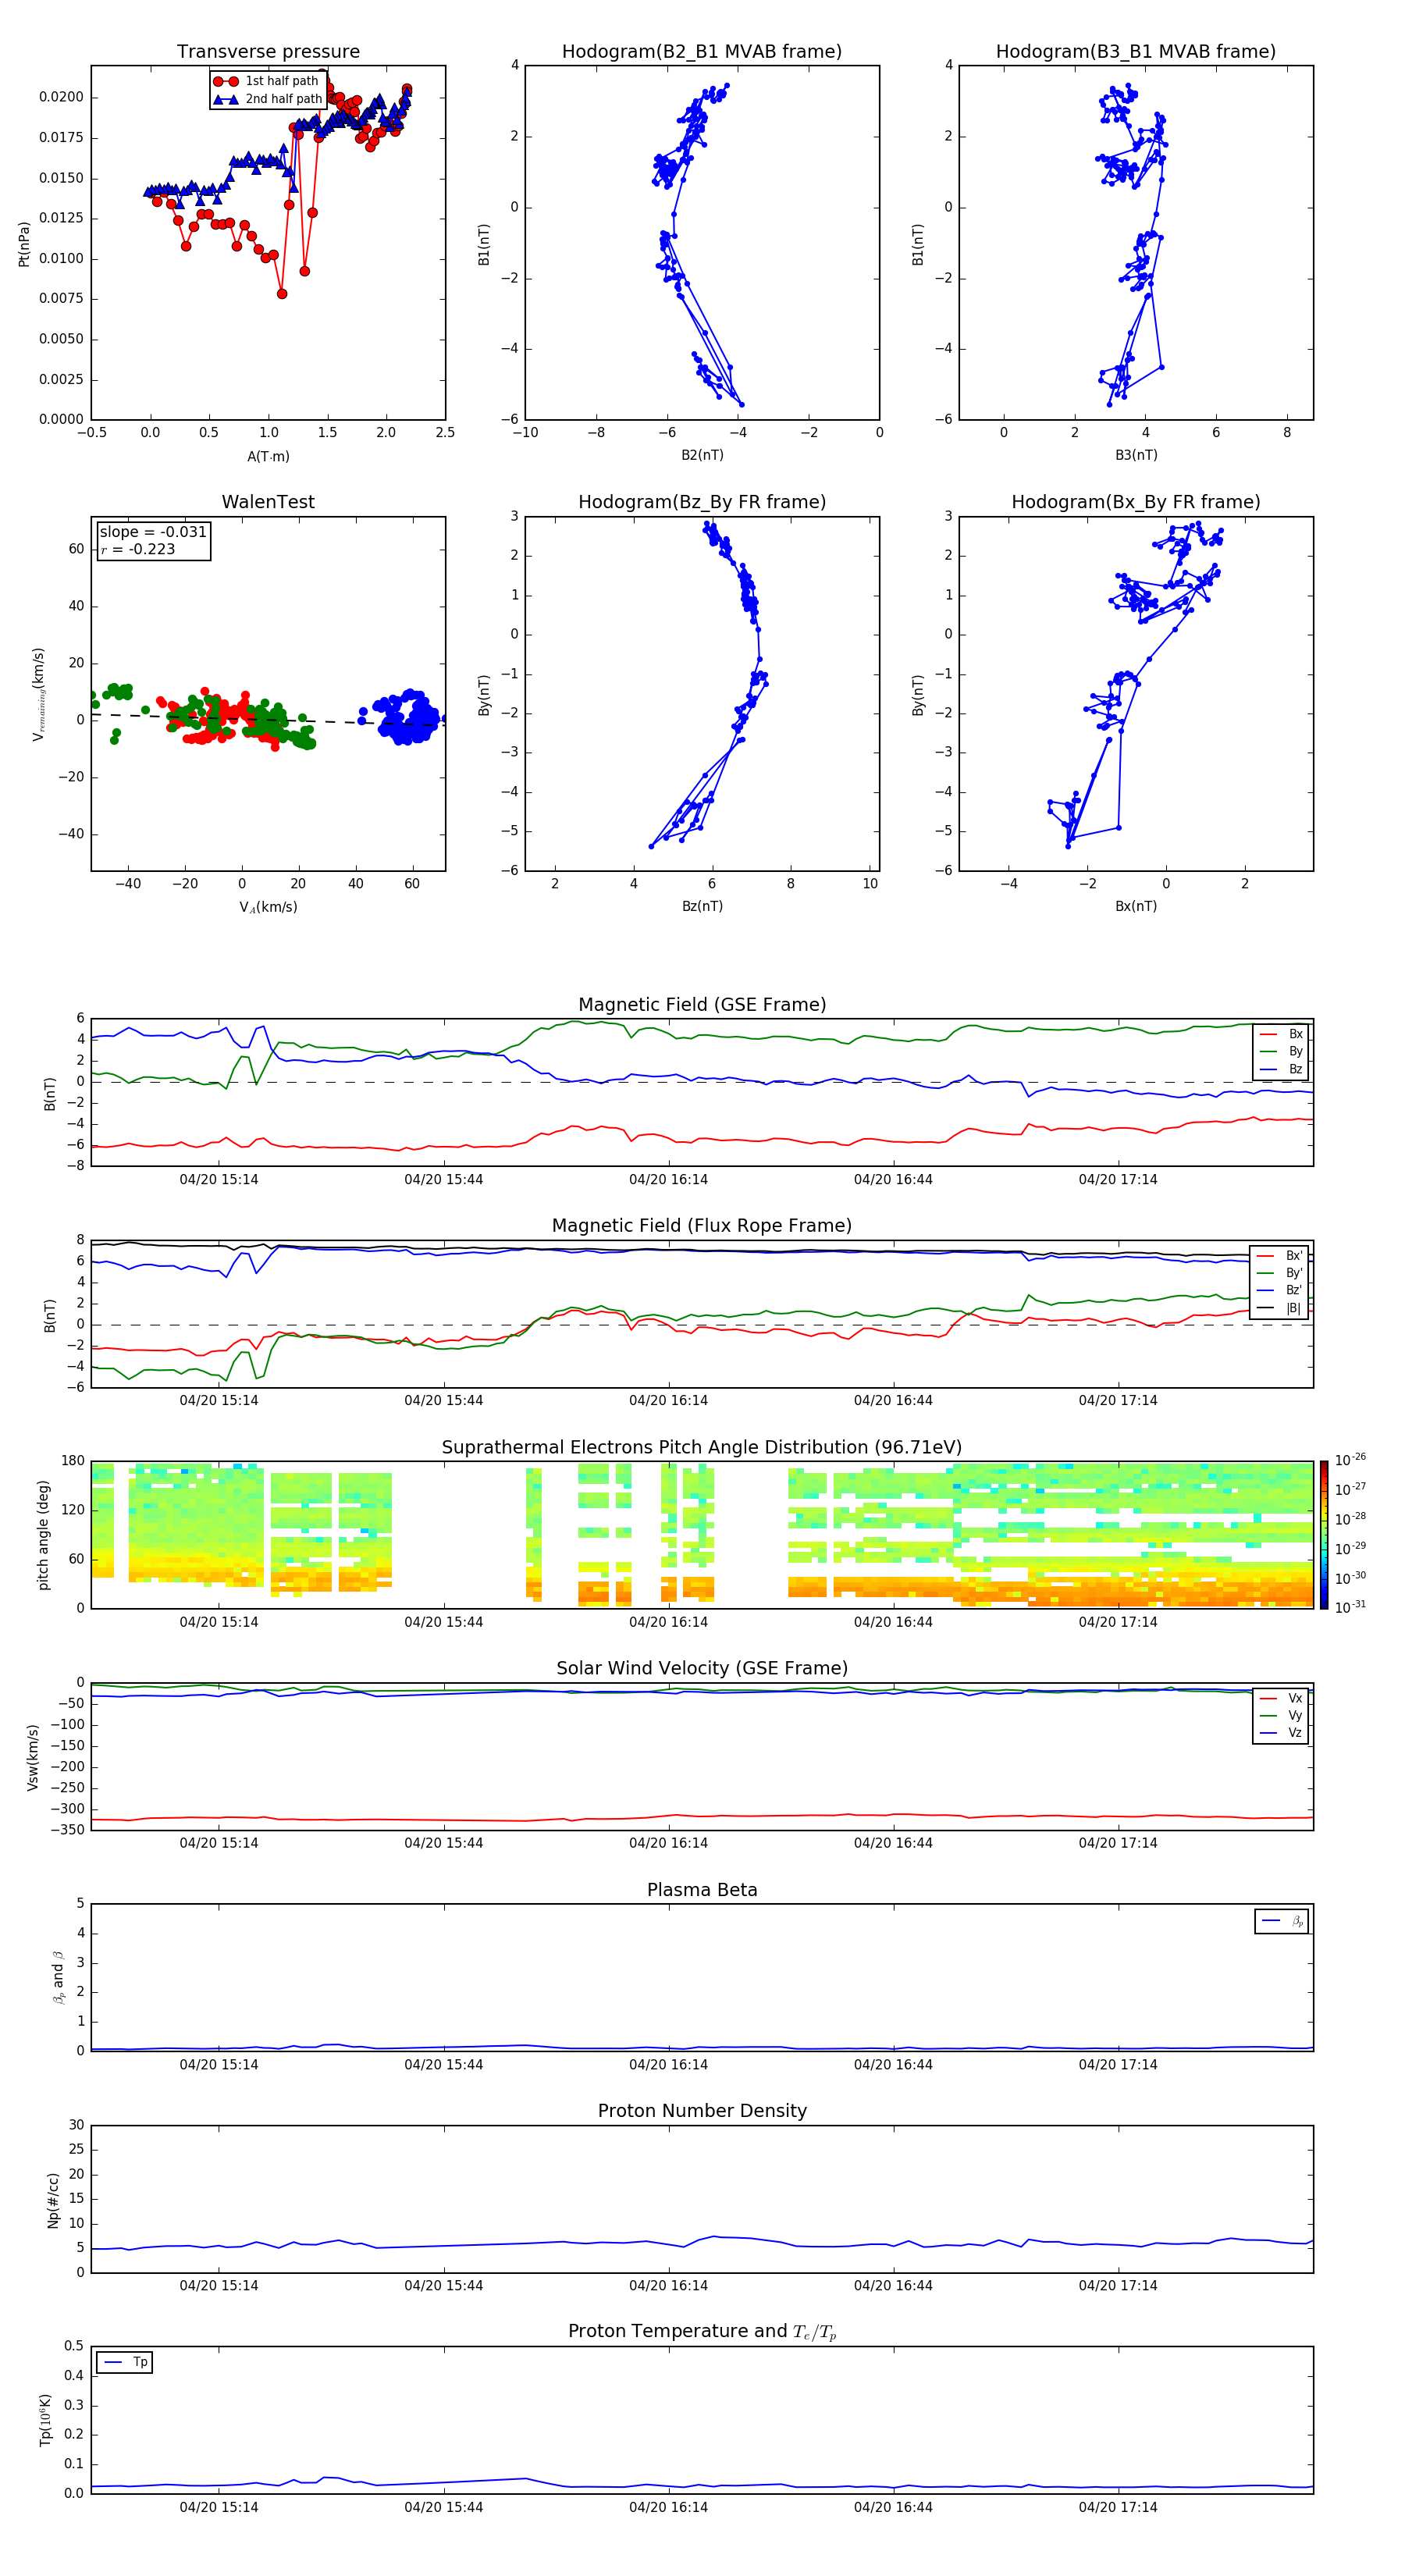This screenshot has width=1405, height=2576.
Task: Click "04/20 15:14" under the GSE magnetic field plot
Action: [219, 1179]
